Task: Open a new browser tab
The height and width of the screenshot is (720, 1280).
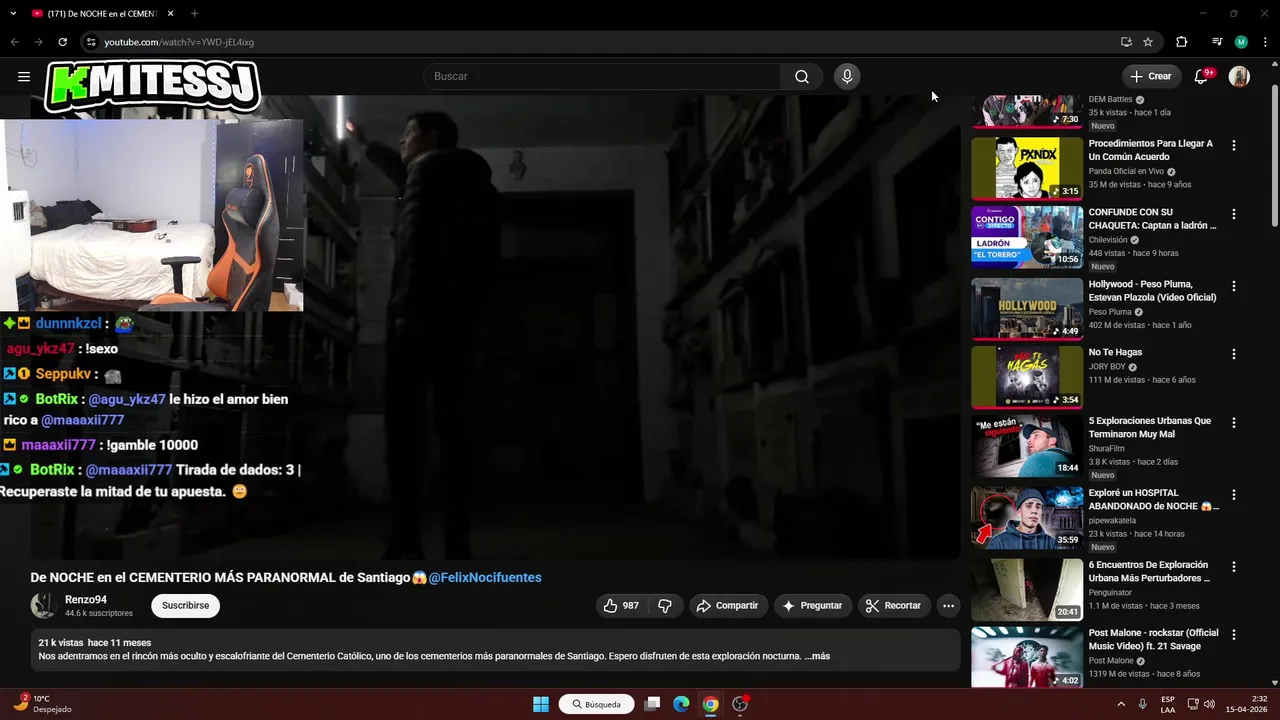Action: 194,14
